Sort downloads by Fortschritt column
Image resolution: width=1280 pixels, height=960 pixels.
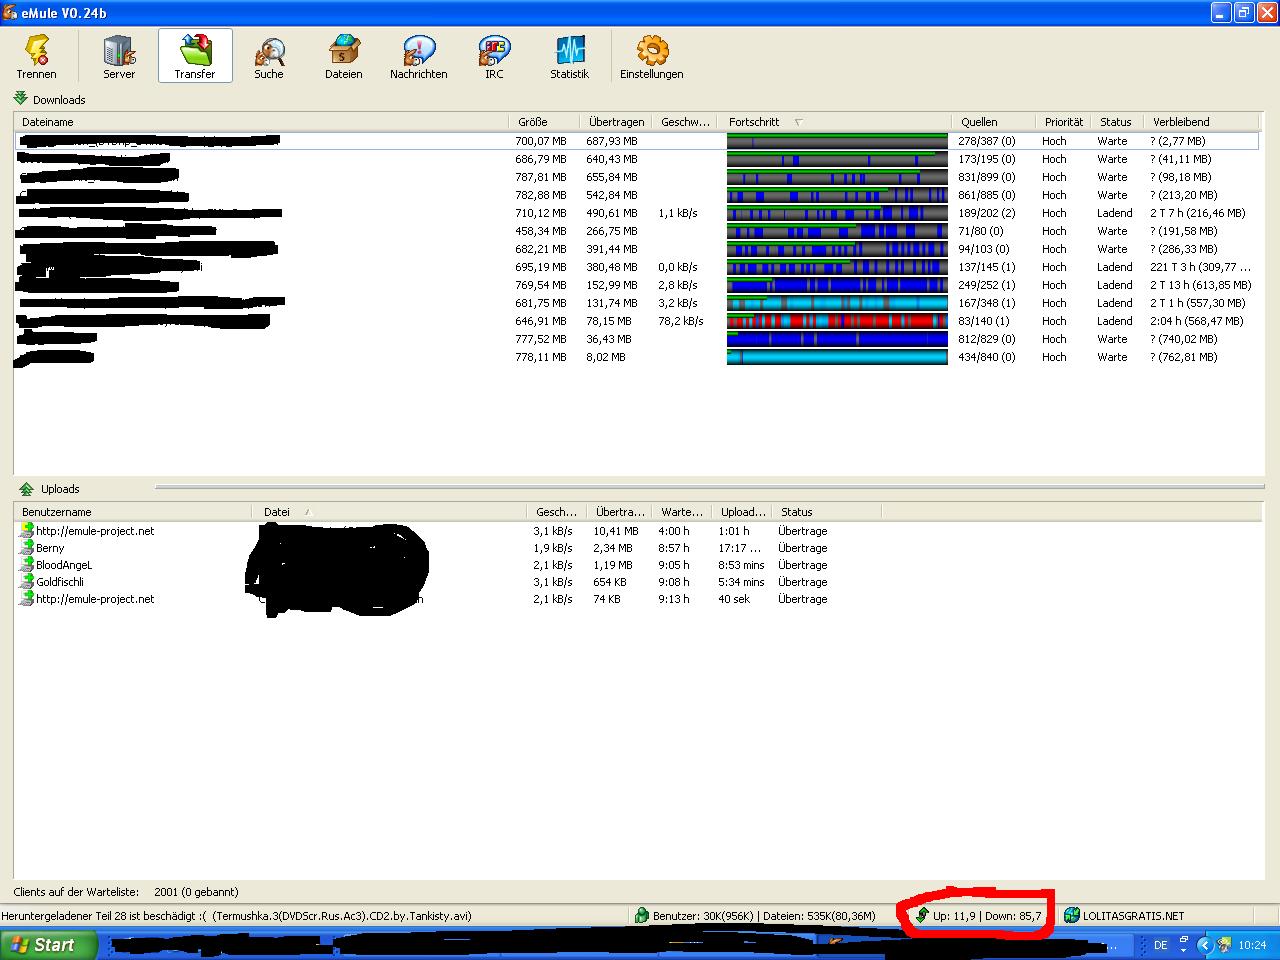(754, 122)
